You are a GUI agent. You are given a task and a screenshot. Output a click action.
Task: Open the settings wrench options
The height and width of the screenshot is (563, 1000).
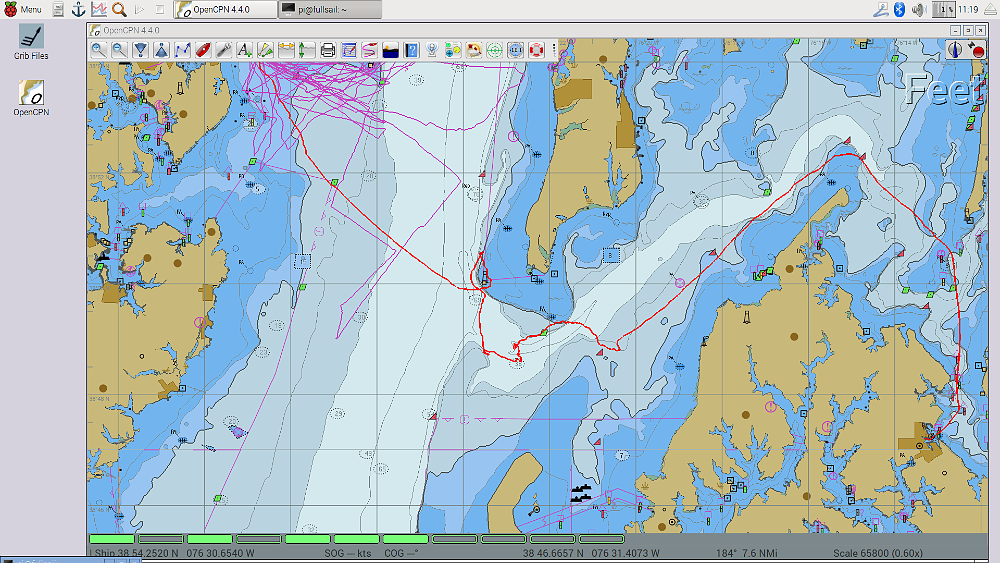[x=224, y=50]
